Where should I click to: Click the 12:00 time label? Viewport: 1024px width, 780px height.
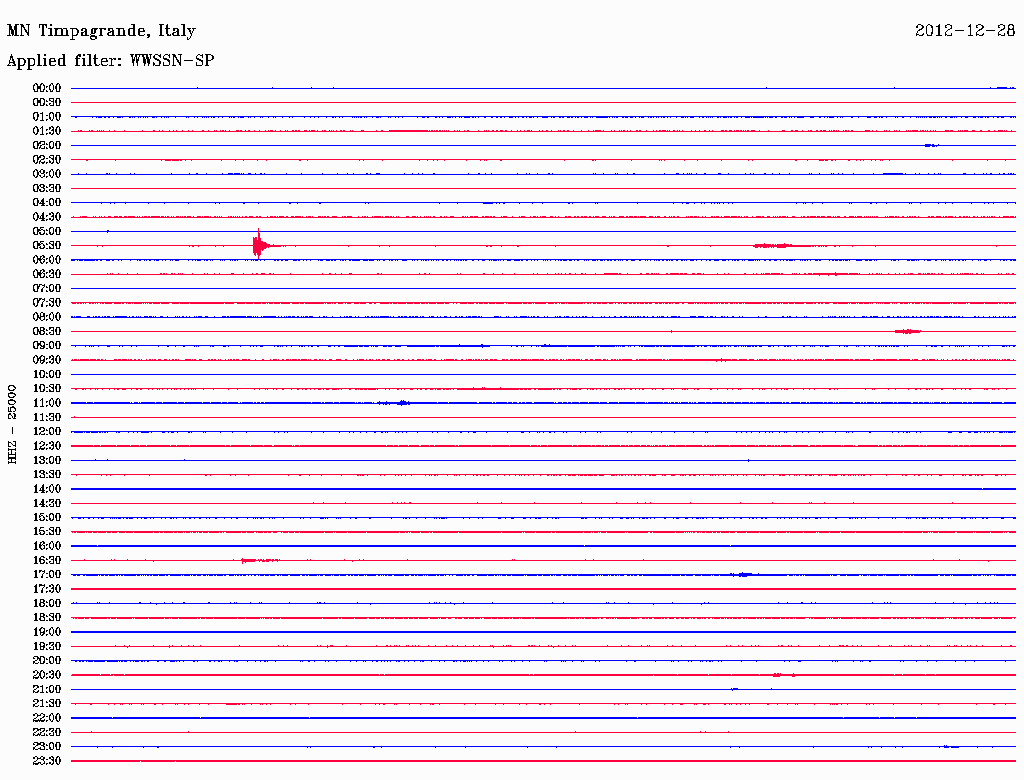pos(47,432)
